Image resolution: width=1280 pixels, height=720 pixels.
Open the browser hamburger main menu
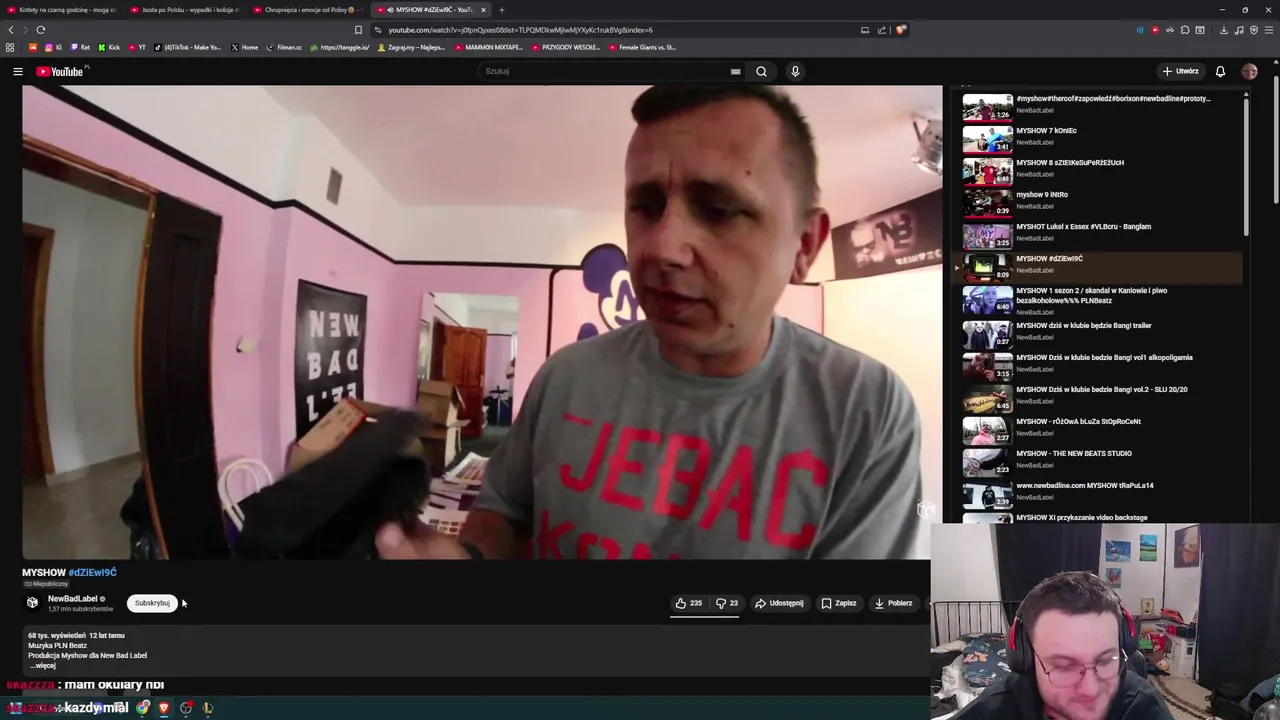click(1269, 30)
